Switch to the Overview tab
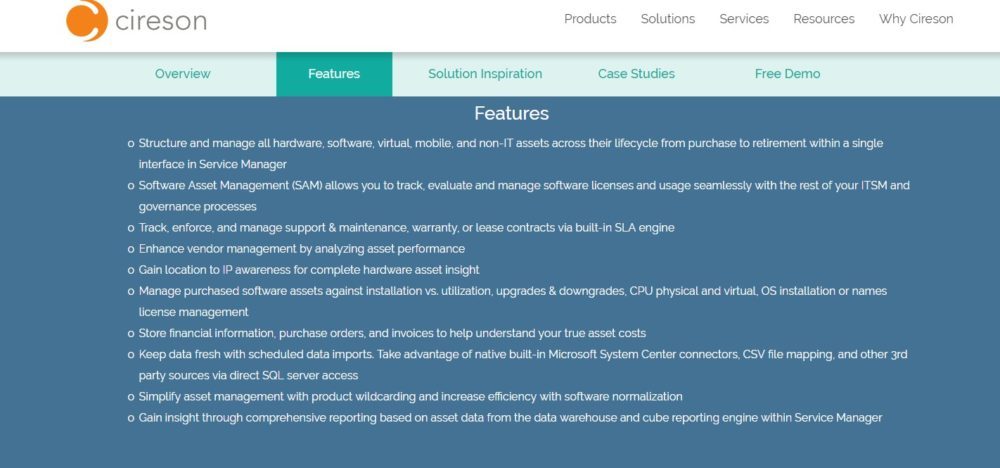Image resolution: width=1000 pixels, height=468 pixels. 183,74
